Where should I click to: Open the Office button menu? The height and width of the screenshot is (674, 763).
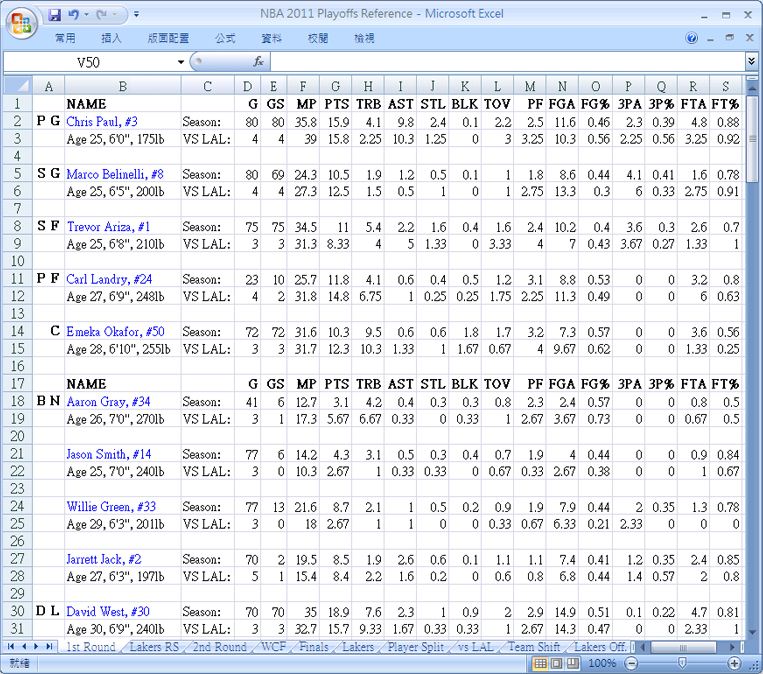click(21, 22)
